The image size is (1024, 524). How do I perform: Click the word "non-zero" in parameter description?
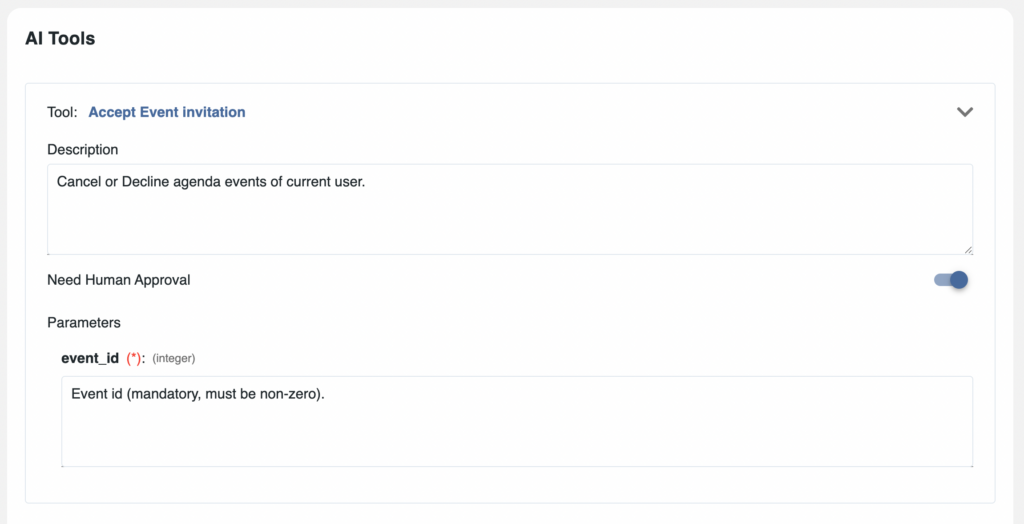[291, 394]
